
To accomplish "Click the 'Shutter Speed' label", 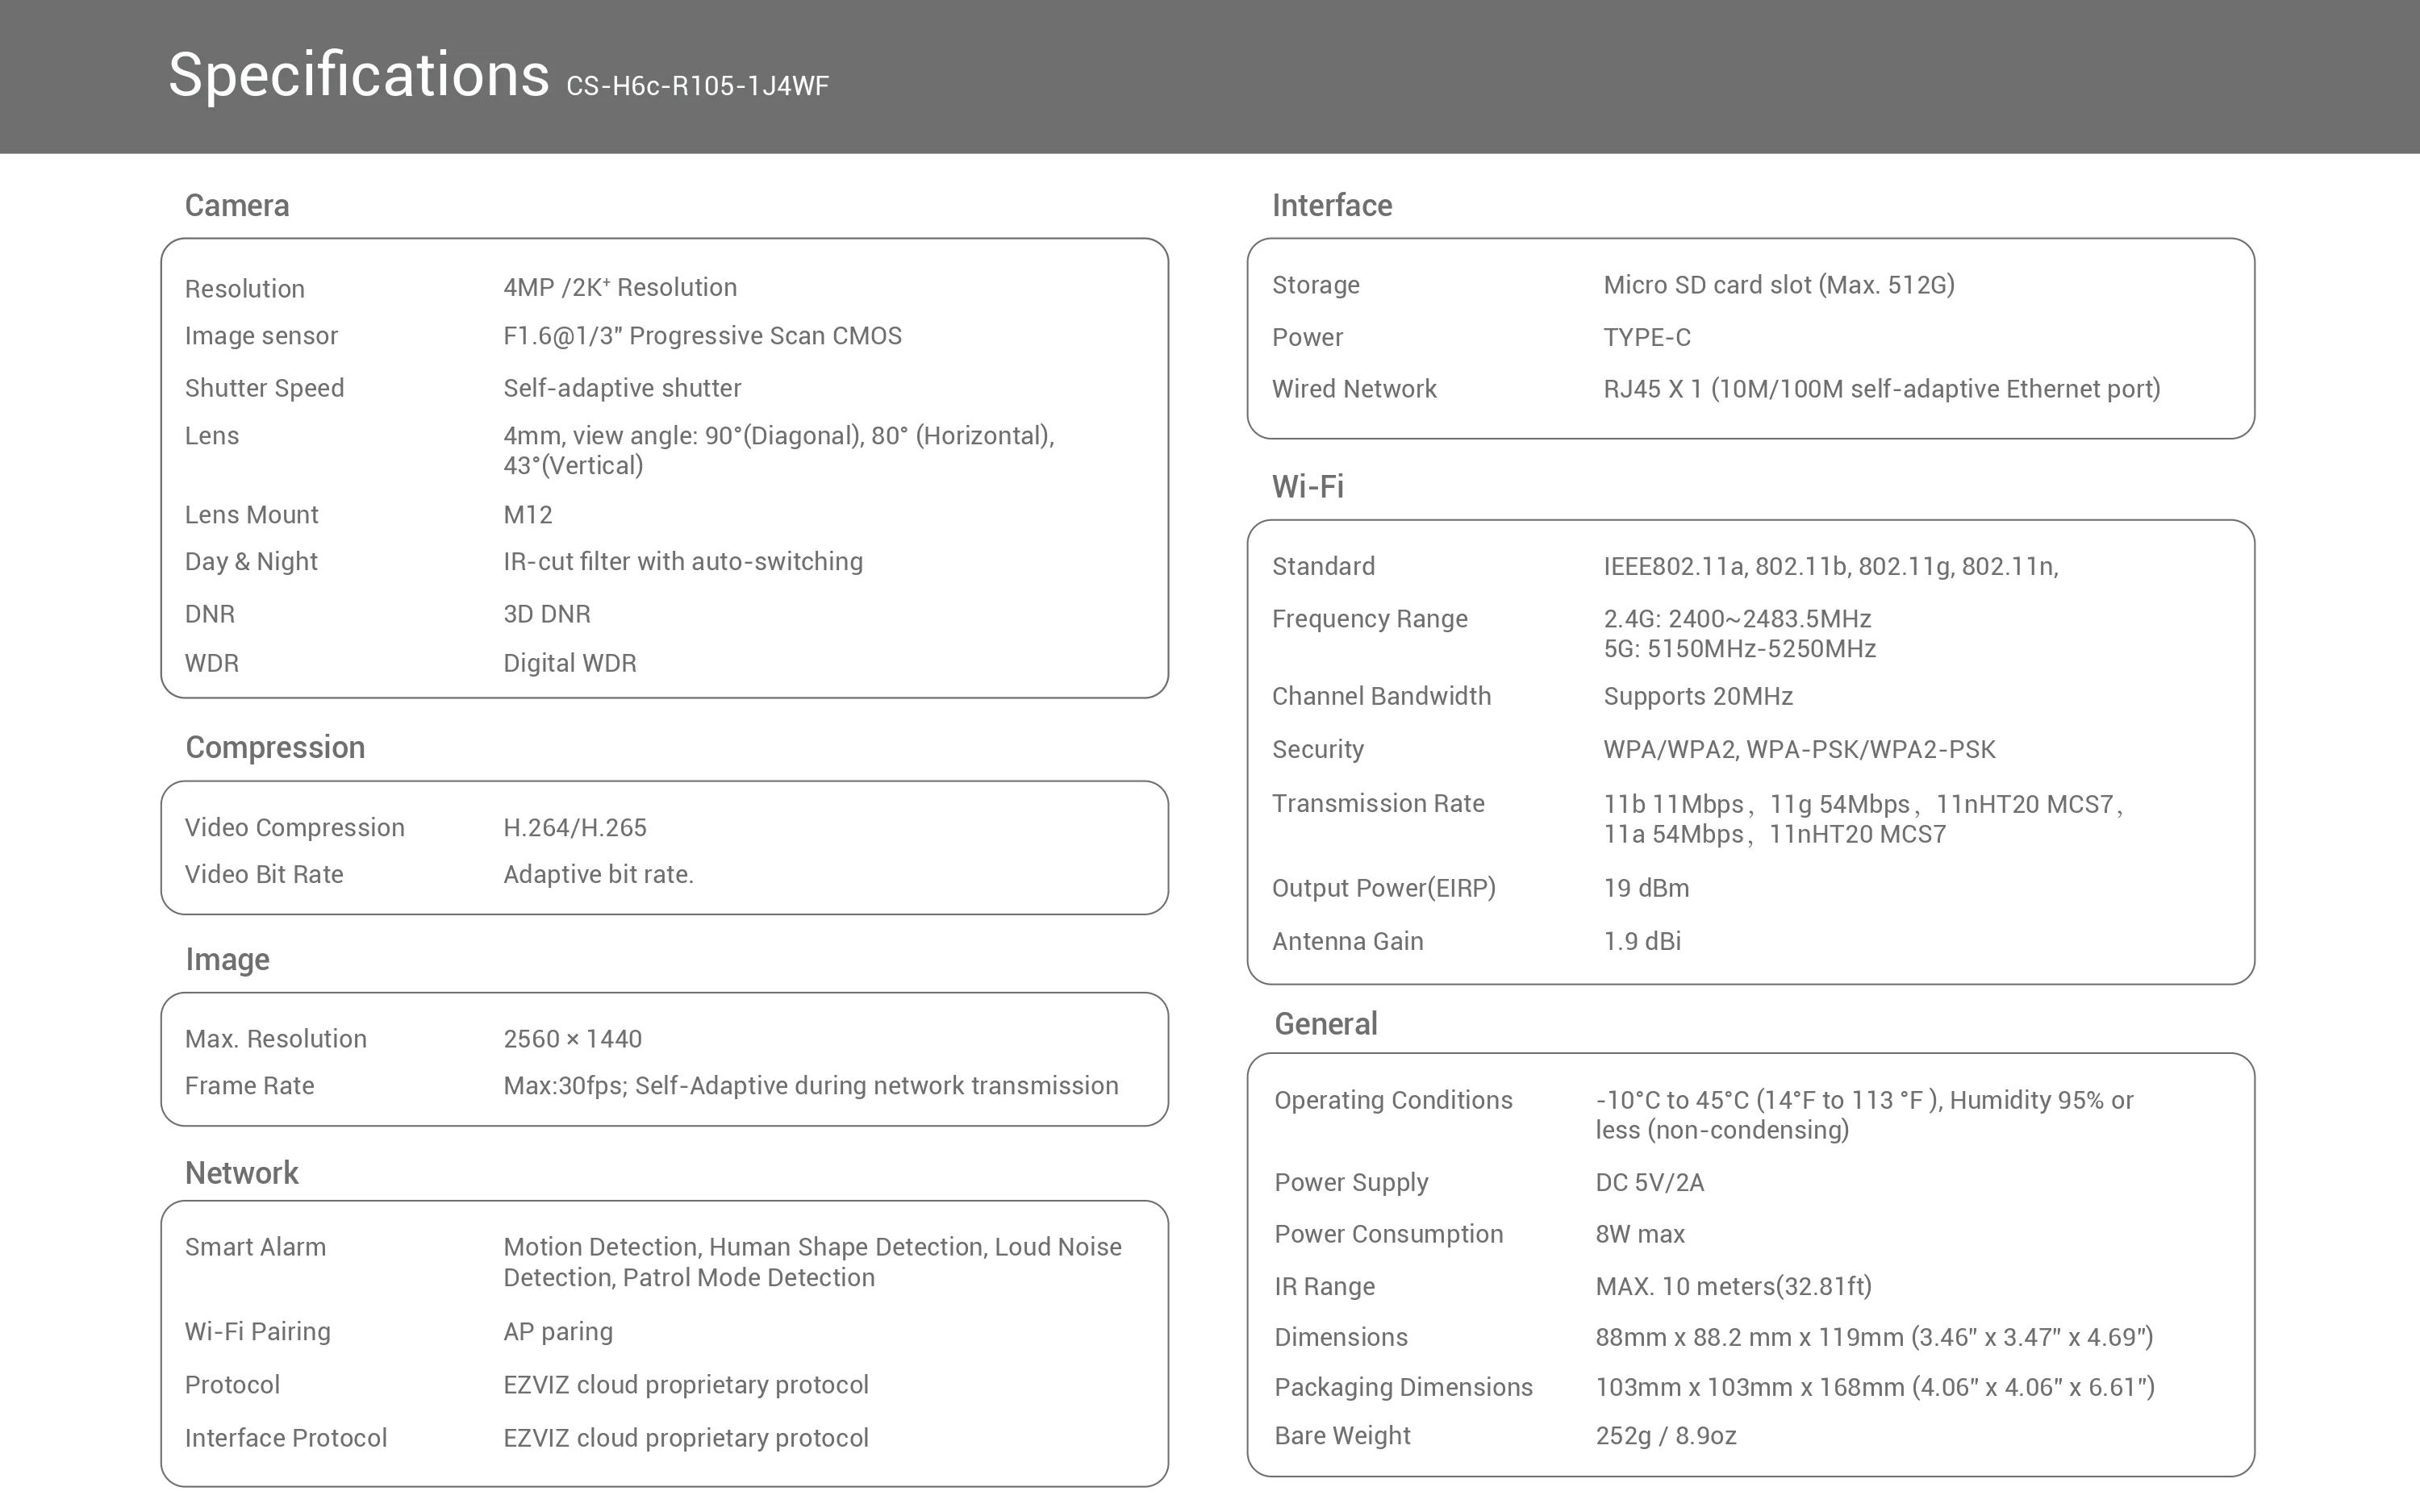I will [264, 388].
